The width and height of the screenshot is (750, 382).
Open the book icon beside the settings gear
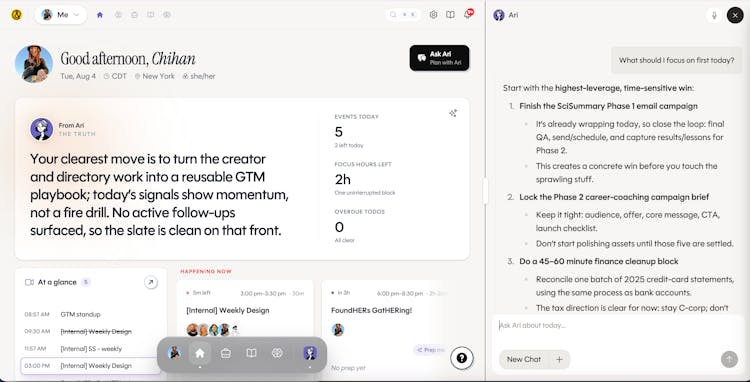coord(450,15)
